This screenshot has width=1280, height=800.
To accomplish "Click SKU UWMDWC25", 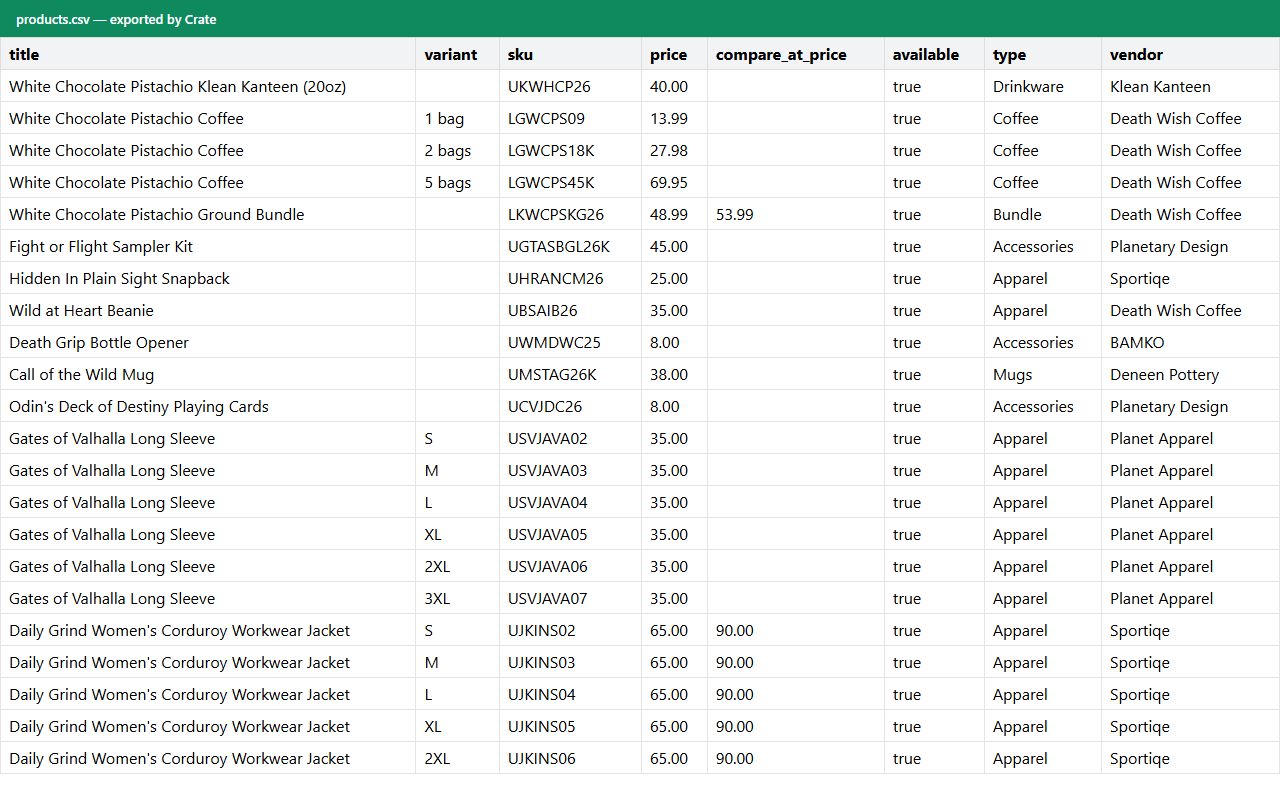I will pyautogui.click(x=570, y=342).
